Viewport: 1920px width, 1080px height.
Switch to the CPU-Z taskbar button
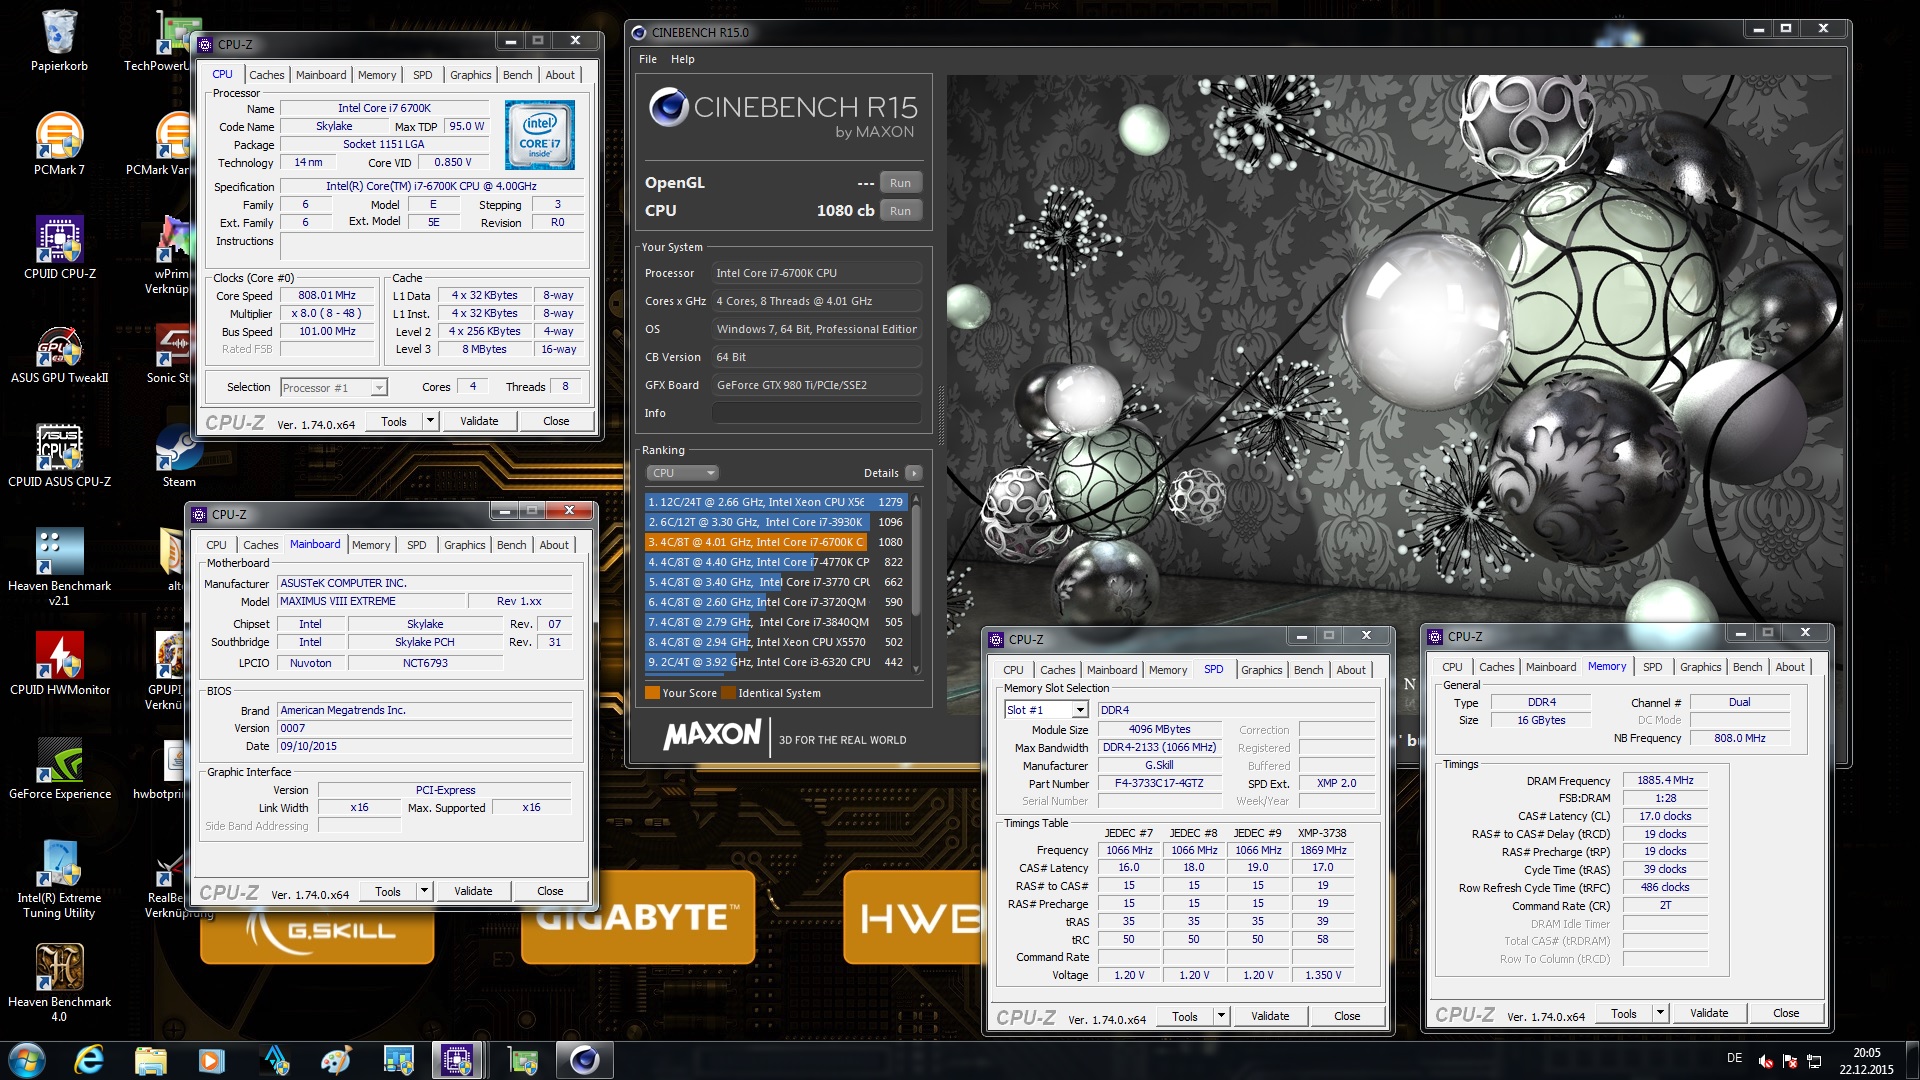[x=459, y=1060]
